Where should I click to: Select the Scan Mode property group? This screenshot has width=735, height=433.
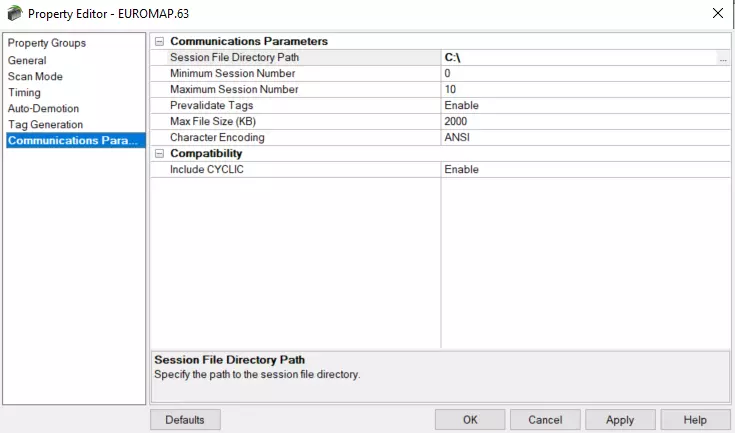35,76
